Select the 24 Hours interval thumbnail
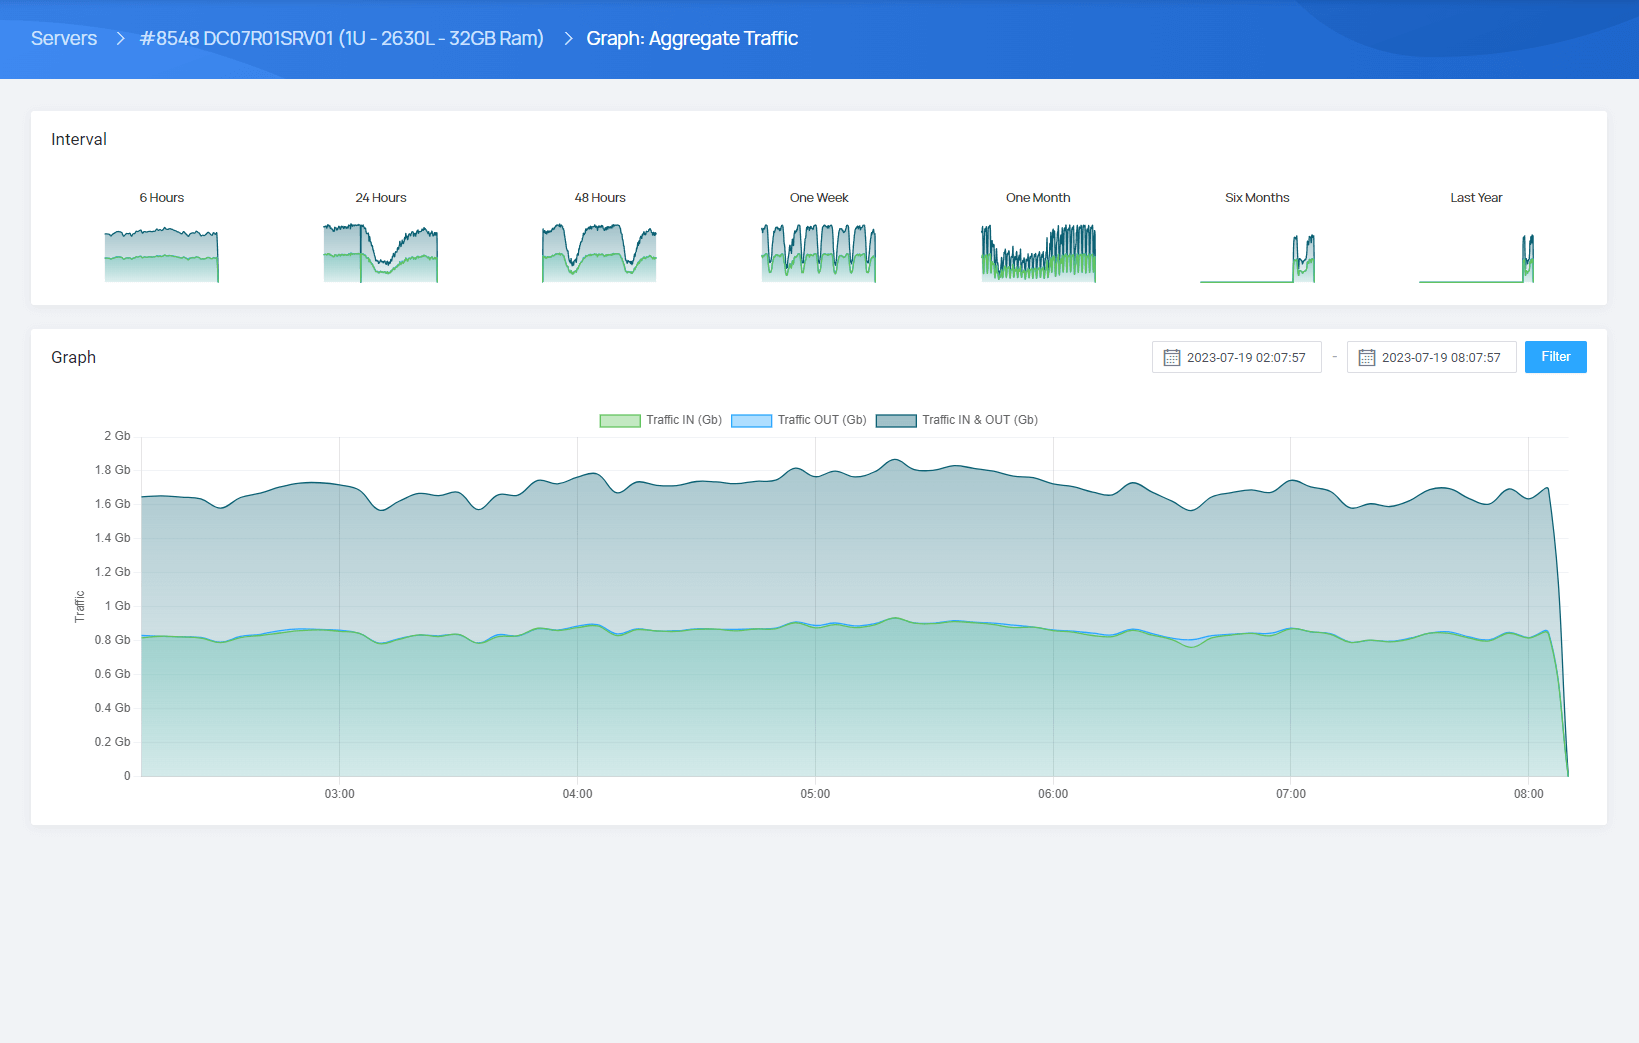The image size is (1639, 1043). tap(380, 254)
